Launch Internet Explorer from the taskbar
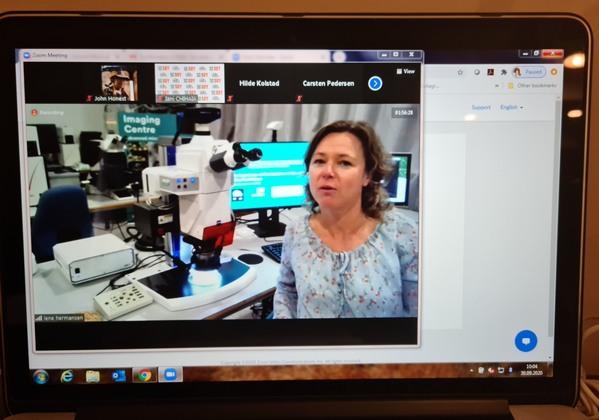This screenshot has height=420, width=599. pos(67,376)
